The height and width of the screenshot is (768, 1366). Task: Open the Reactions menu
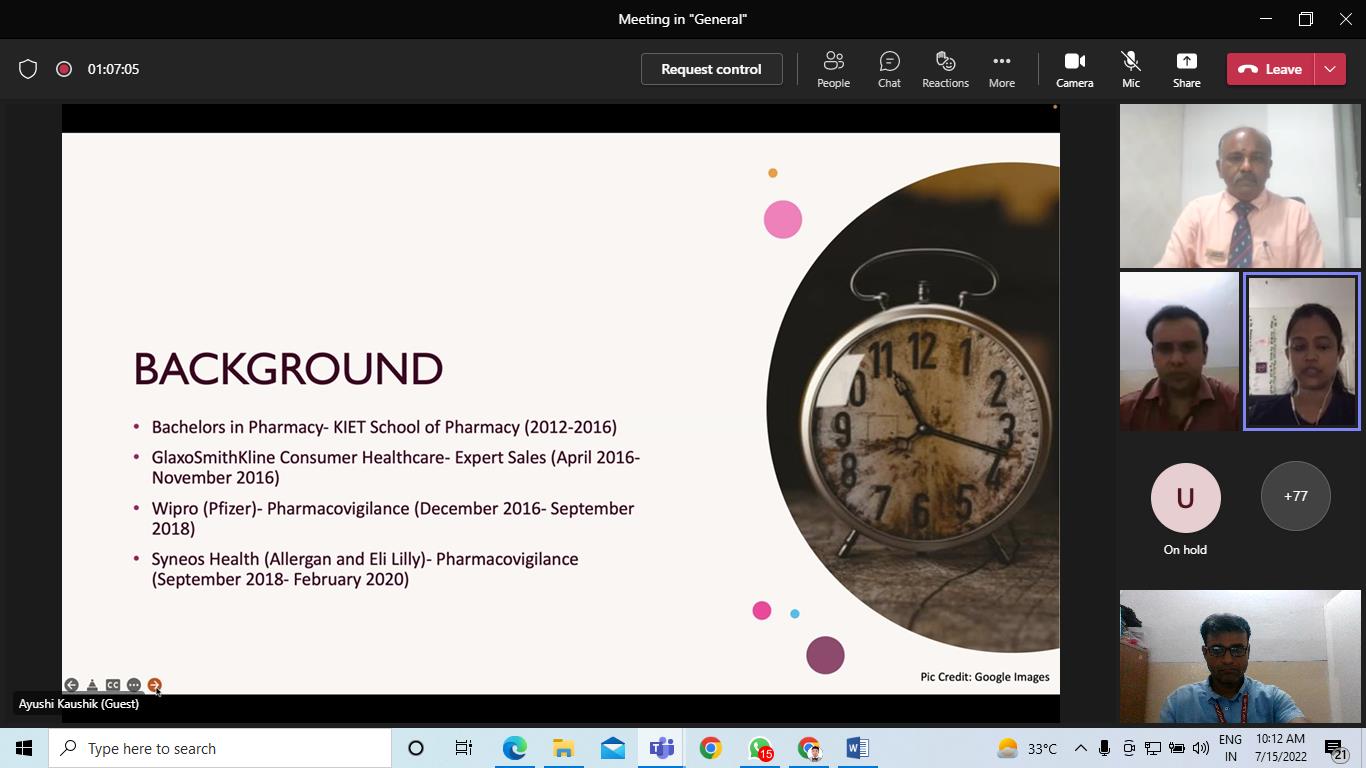[x=945, y=69]
